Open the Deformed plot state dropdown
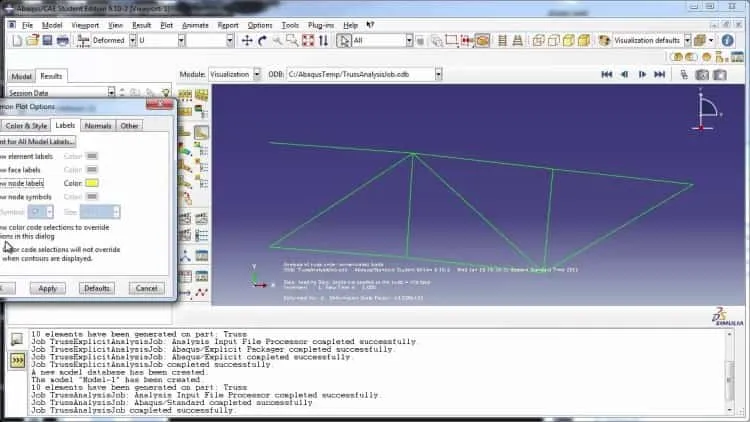This screenshot has height=422, width=750. 132,41
